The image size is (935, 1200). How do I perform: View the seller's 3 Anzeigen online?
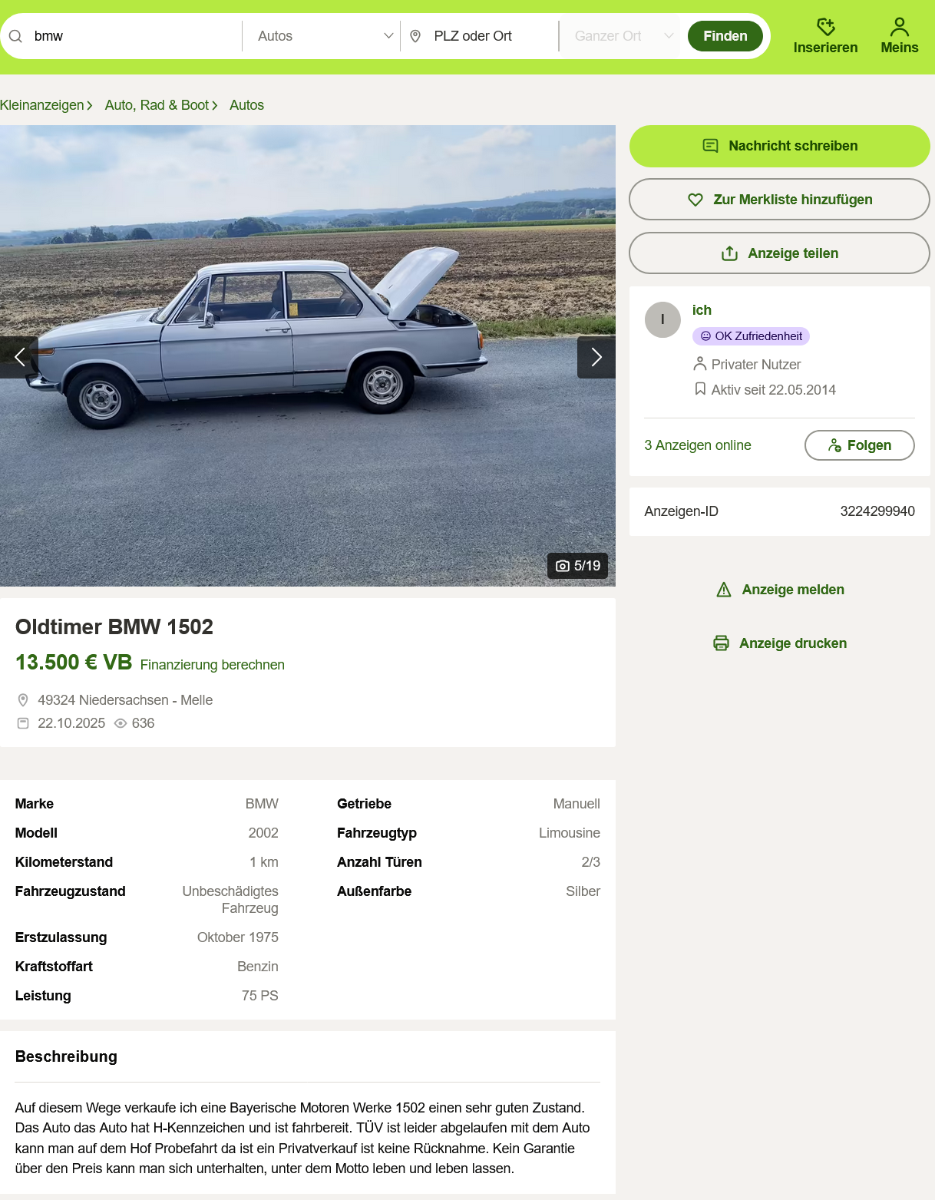(x=698, y=445)
